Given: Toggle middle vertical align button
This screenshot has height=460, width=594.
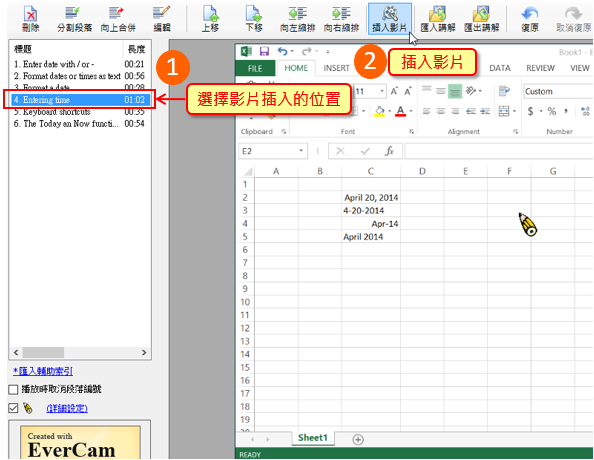Looking at the screenshot, I should (441, 91).
